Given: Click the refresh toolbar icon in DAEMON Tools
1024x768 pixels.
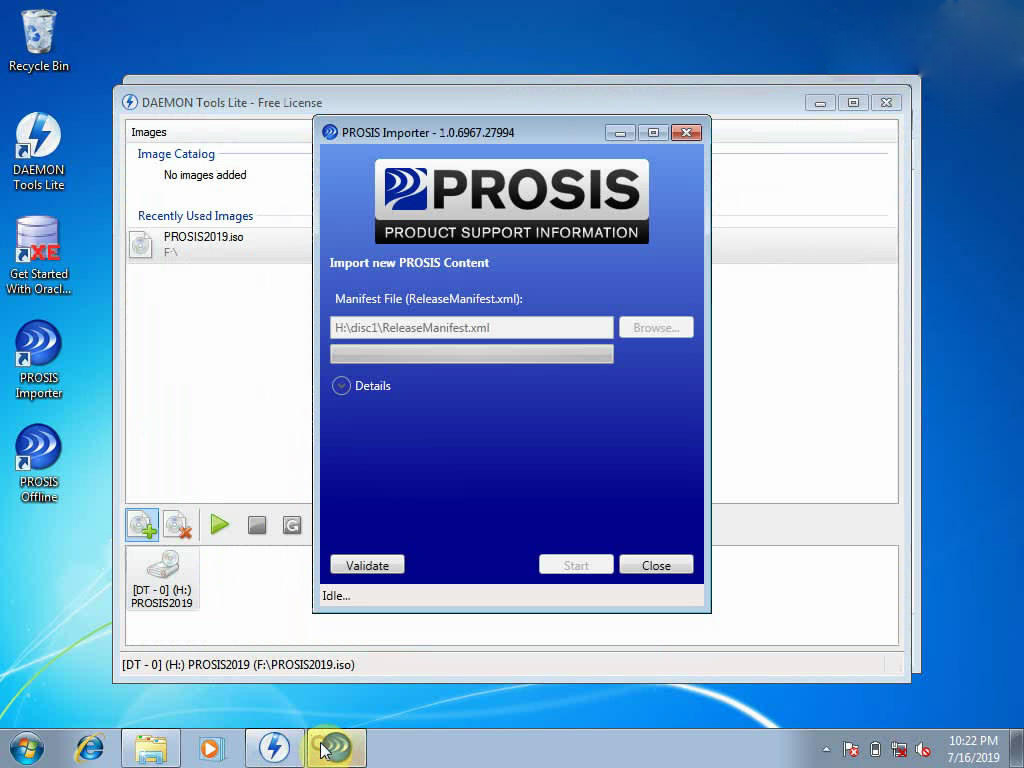Looking at the screenshot, I should pyautogui.click(x=292, y=525).
